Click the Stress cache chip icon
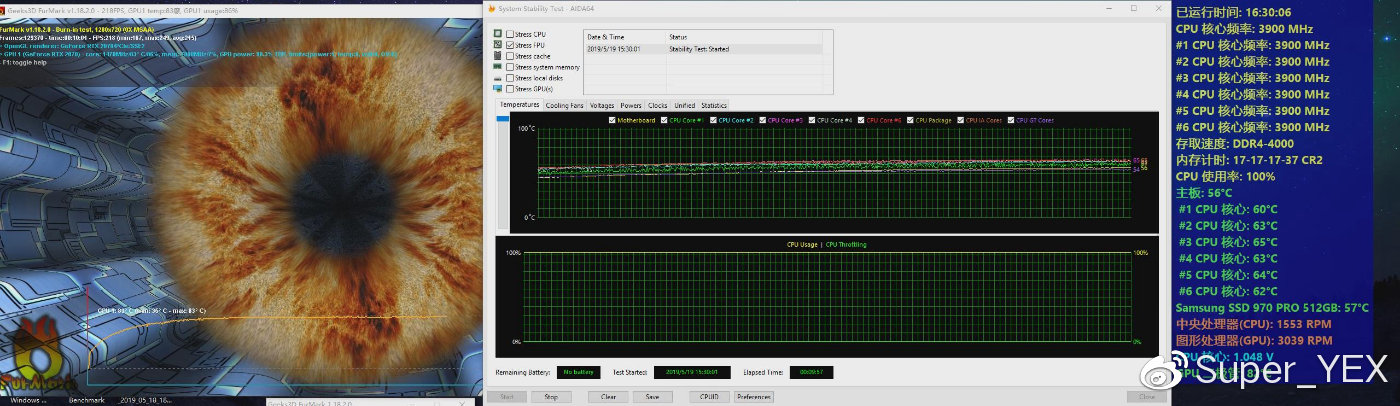Screen dimensions: 1400x406 pos(497,56)
